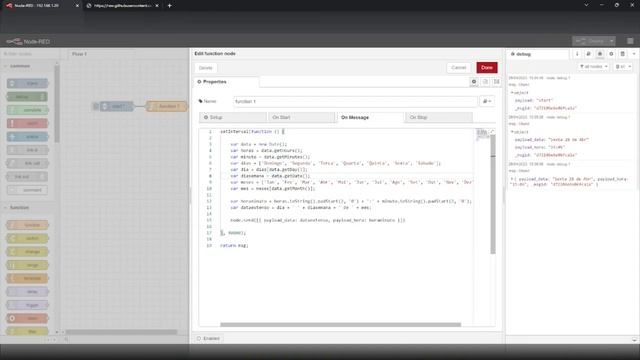Click the code editor vertical scrollbar
This screenshot has width=640, height=360.
click(x=493, y=194)
